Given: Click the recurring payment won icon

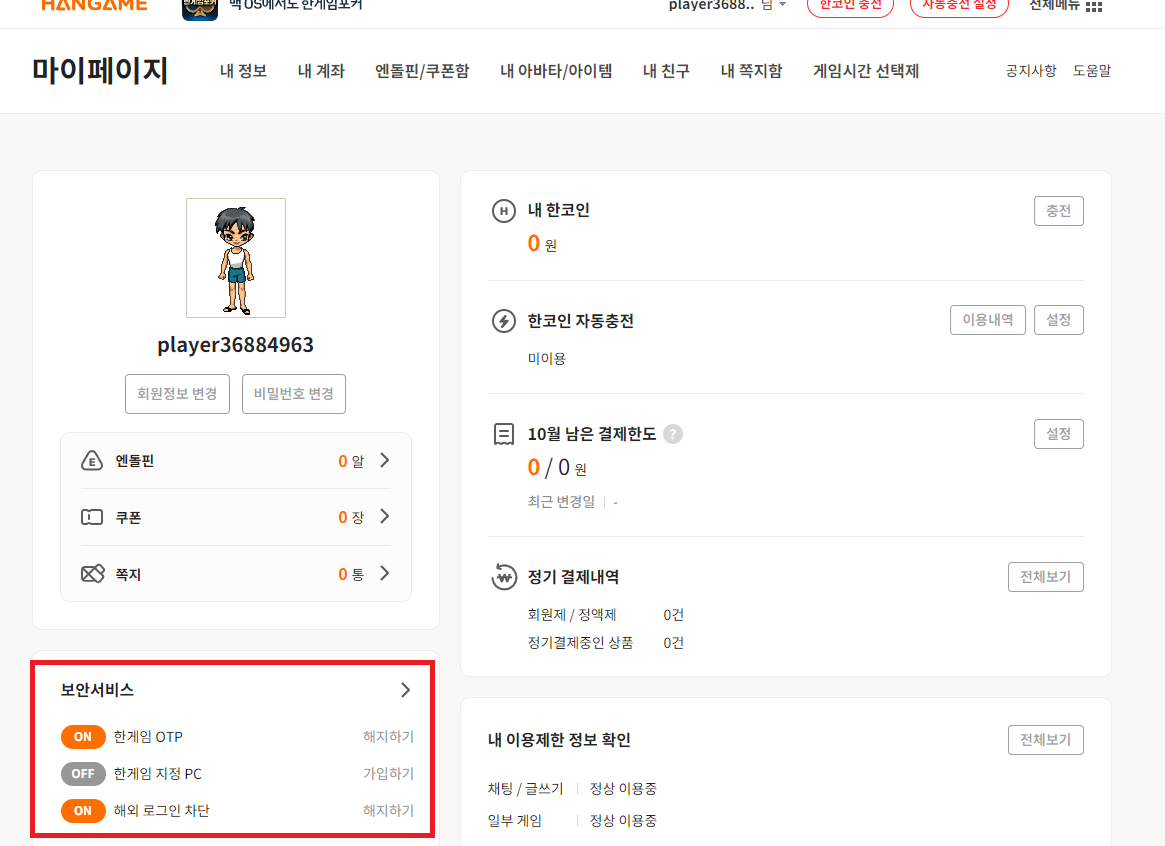Looking at the screenshot, I should (504, 577).
